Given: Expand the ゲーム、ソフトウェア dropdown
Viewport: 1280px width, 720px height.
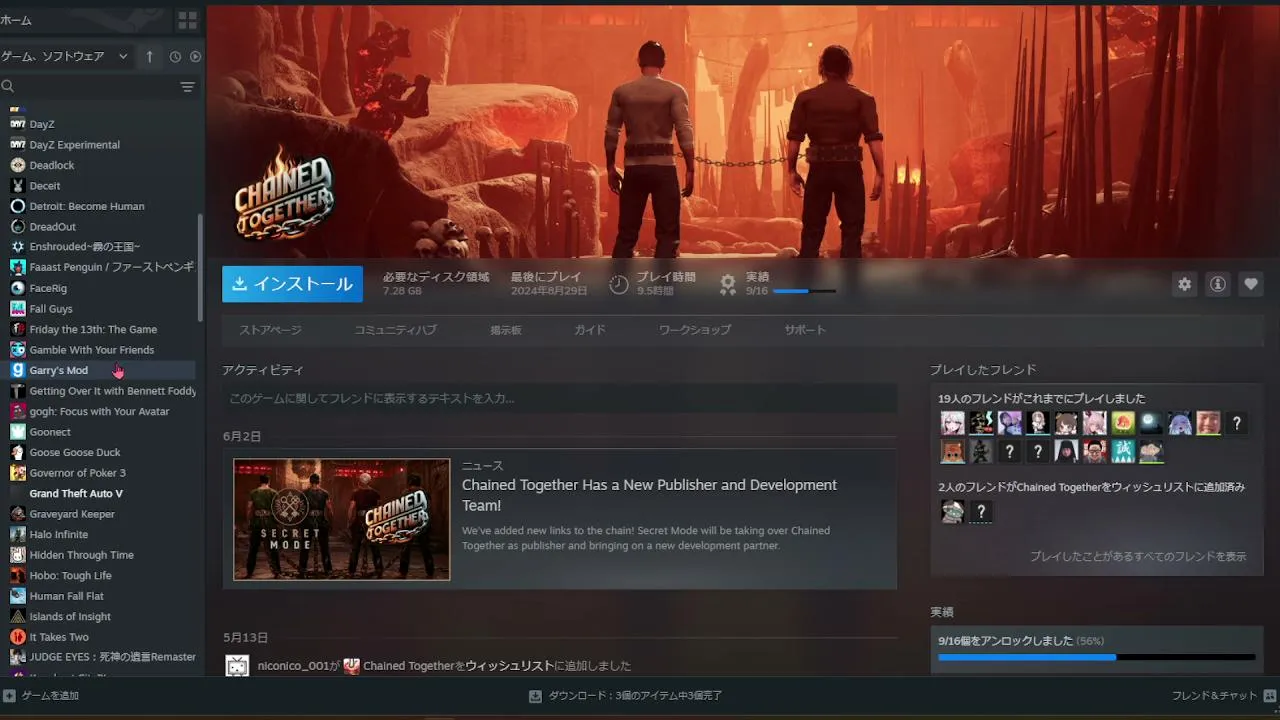Looking at the screenshot, I should (x=66, y=57).
